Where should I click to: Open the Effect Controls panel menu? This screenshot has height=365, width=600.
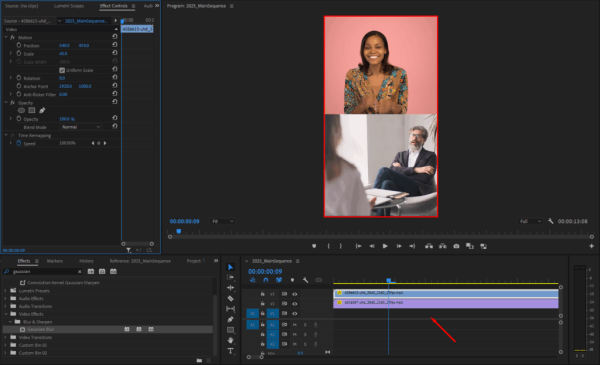pos(133,6)
